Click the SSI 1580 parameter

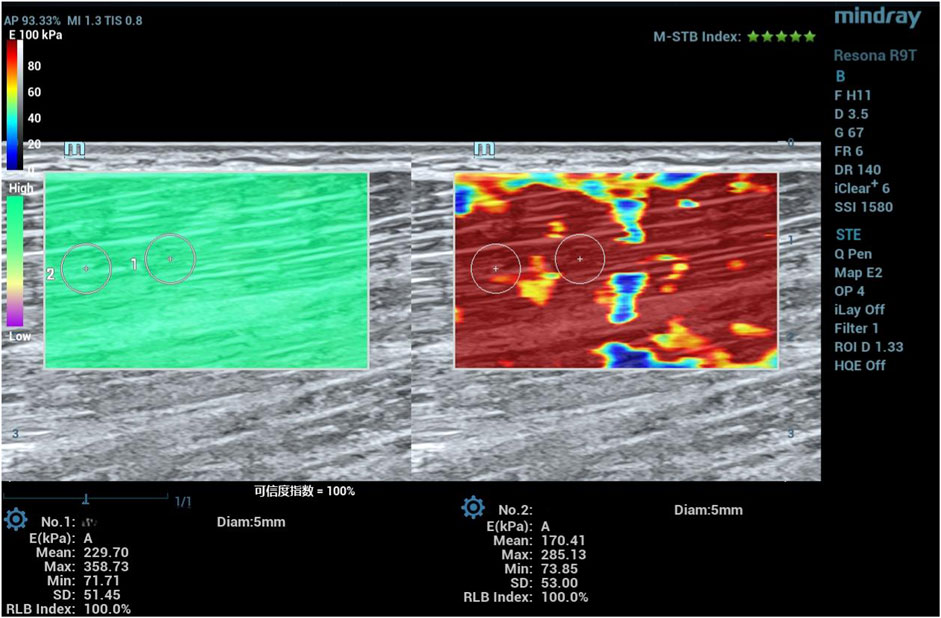863,207
